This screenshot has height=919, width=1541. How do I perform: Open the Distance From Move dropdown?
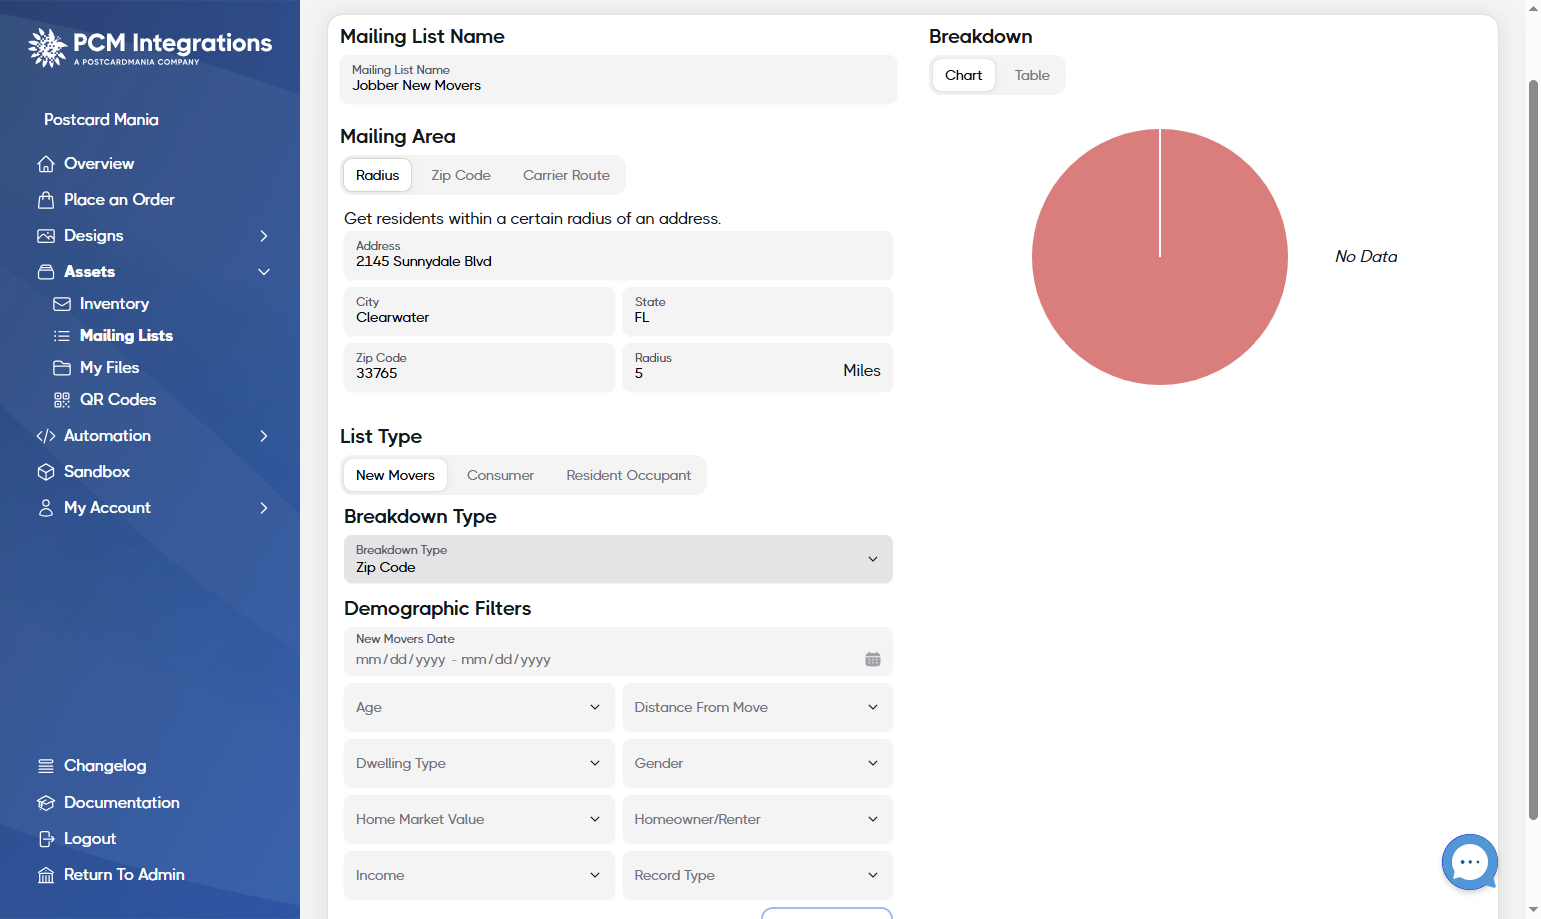tap(757, 707)
